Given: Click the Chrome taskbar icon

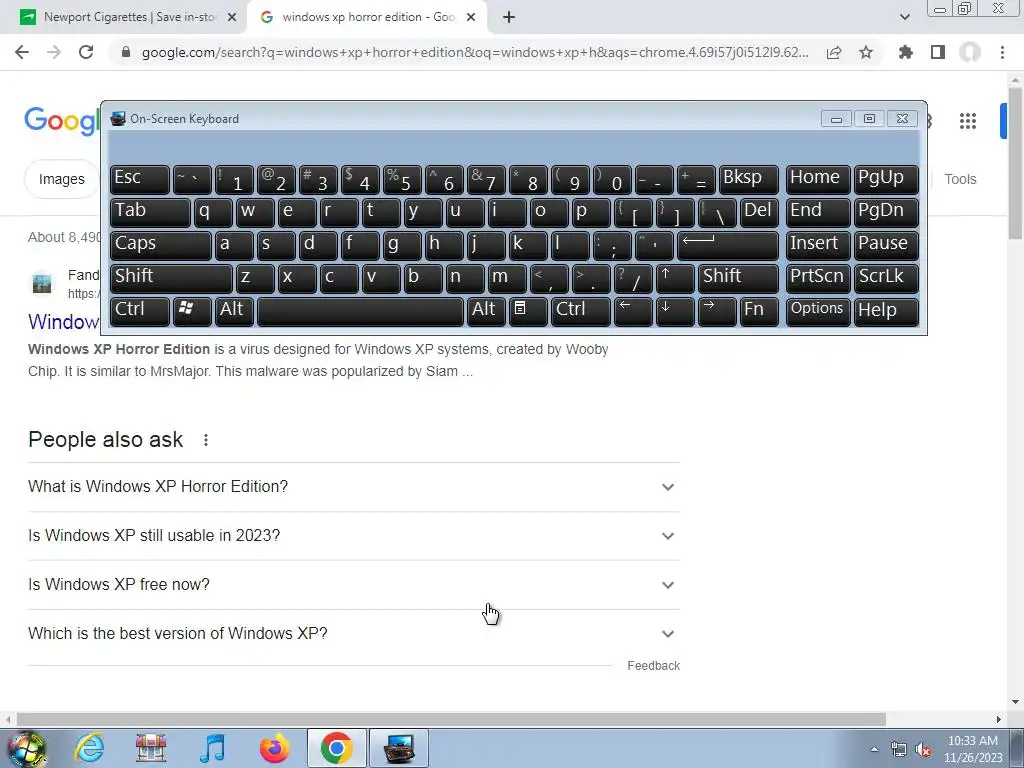Looking at the screenshot, I should coord(336,748).
